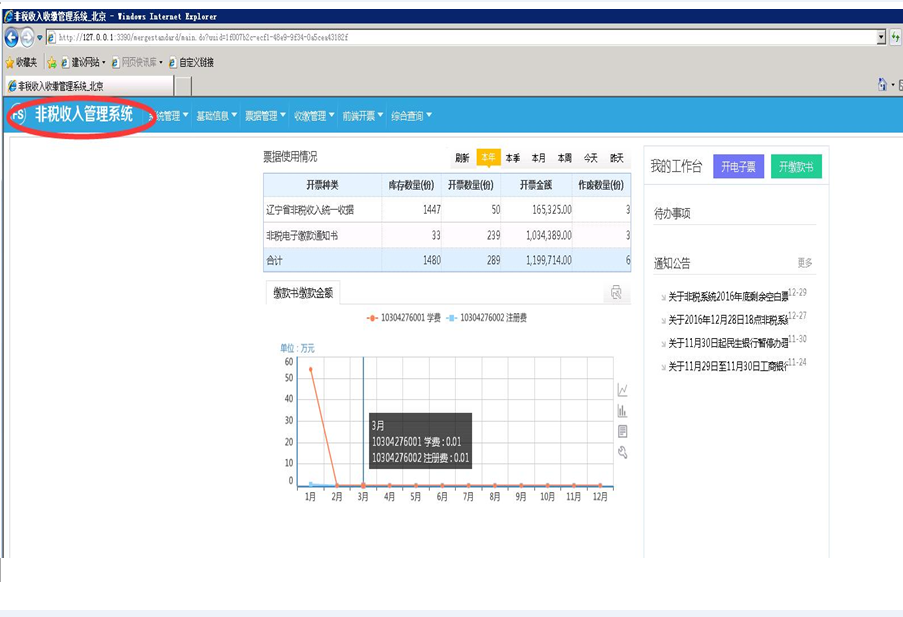Click the green IE compatibility icon by address bar
903x617 pixels.
(x=896, y=37)
